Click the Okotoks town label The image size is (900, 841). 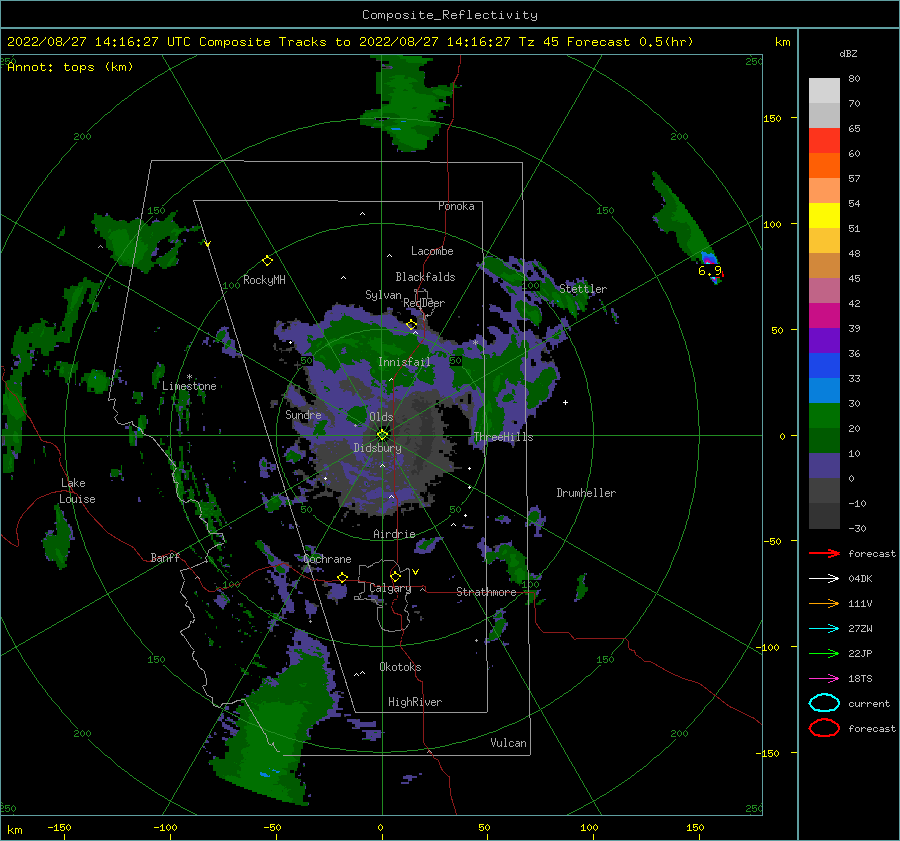400,667
